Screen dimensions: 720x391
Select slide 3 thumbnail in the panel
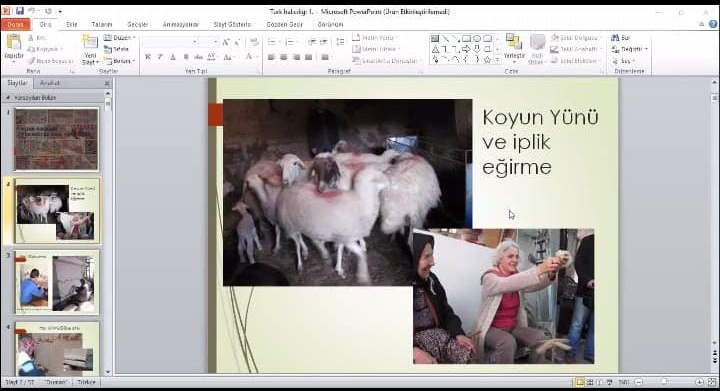57,282
